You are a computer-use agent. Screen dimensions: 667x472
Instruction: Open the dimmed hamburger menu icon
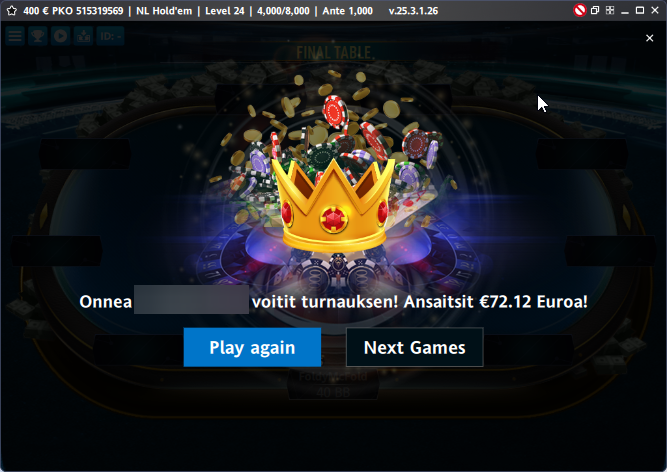(15, 36)
